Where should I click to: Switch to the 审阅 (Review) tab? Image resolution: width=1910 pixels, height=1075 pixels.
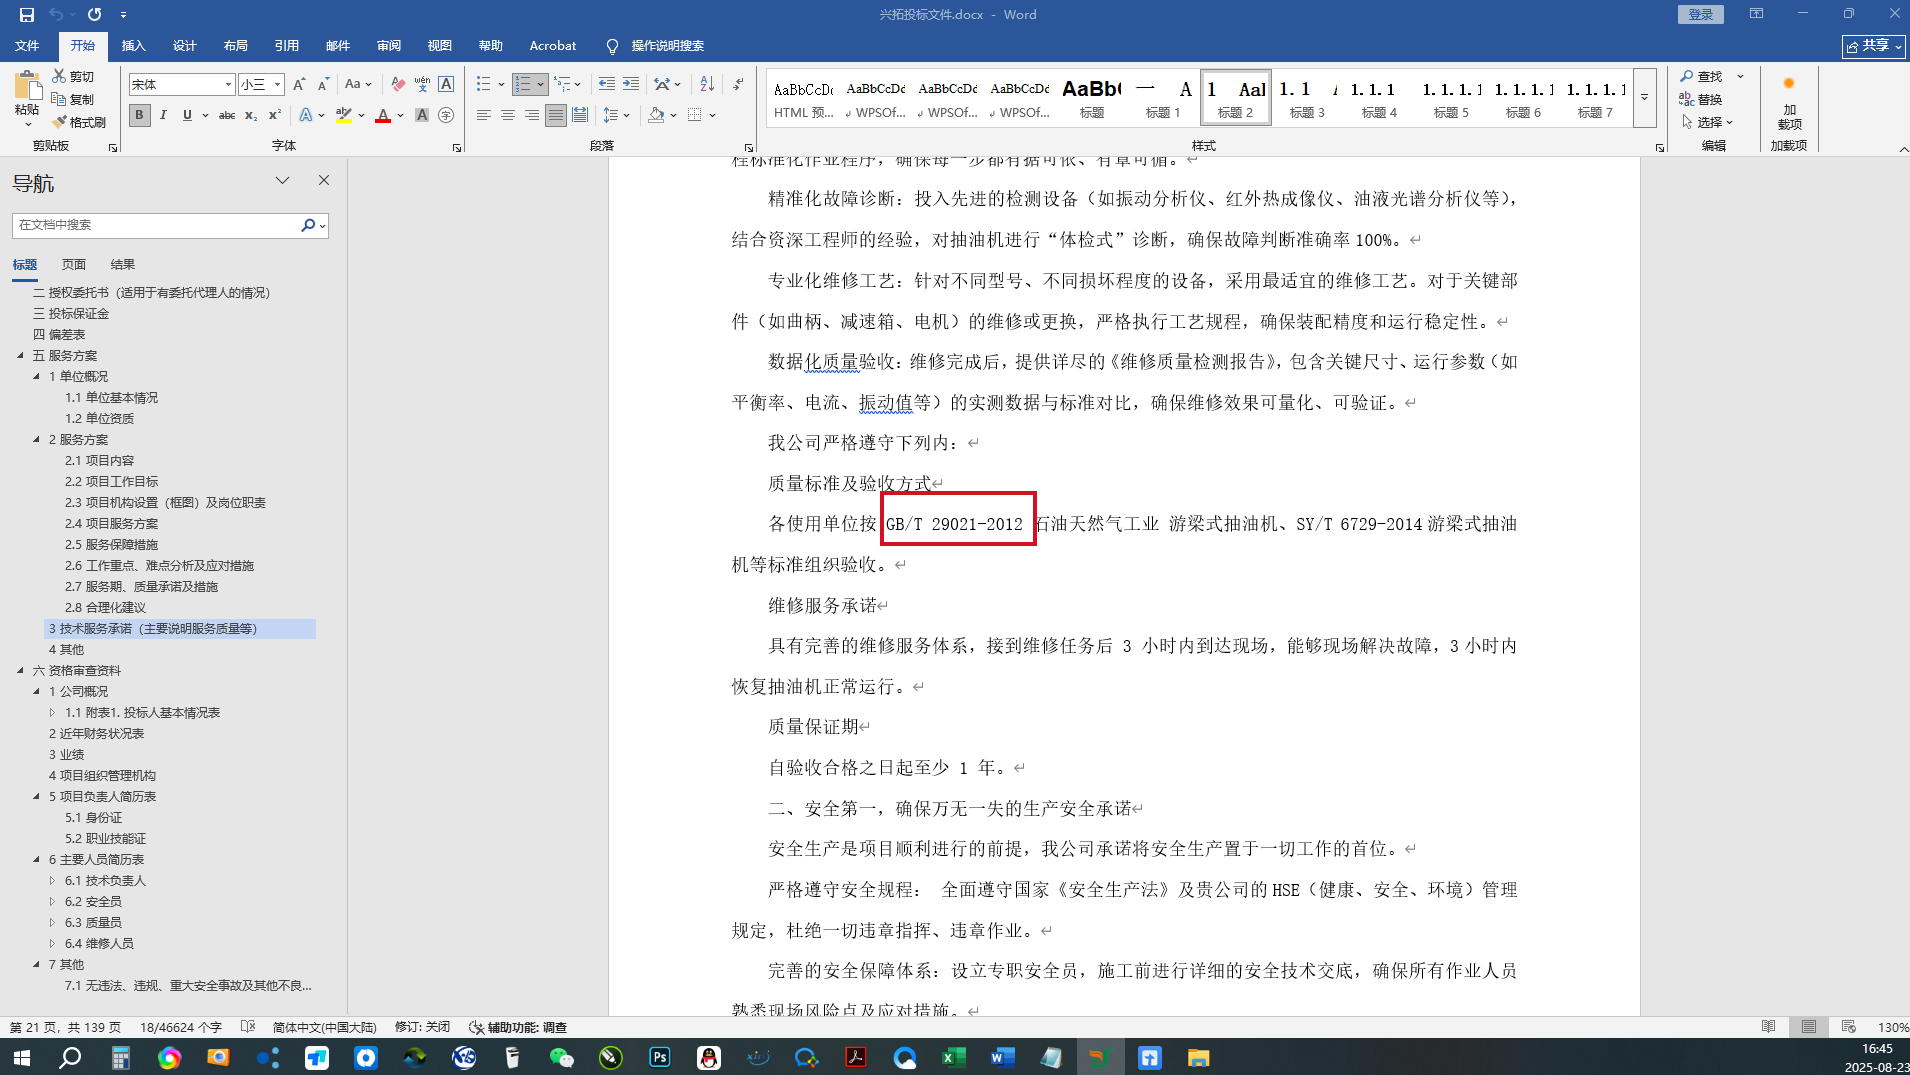click(388, 46)
